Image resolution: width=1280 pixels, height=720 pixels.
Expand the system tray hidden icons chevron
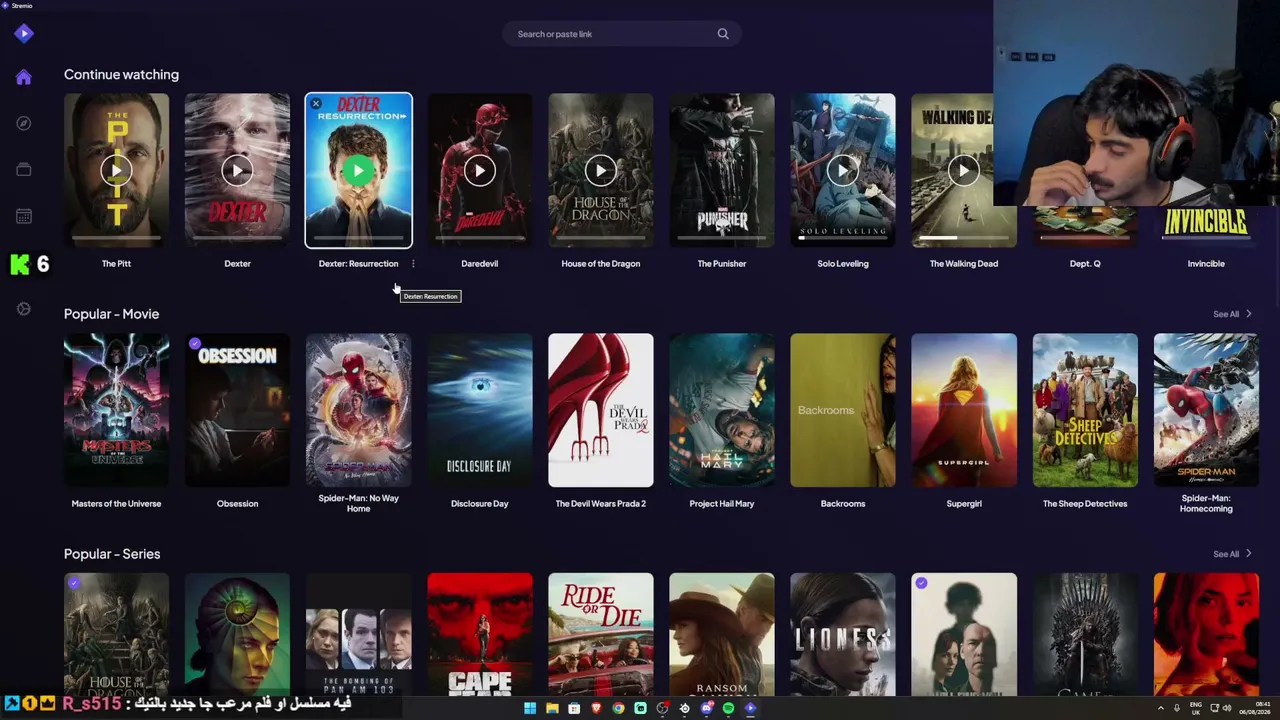pos(1161,708)
